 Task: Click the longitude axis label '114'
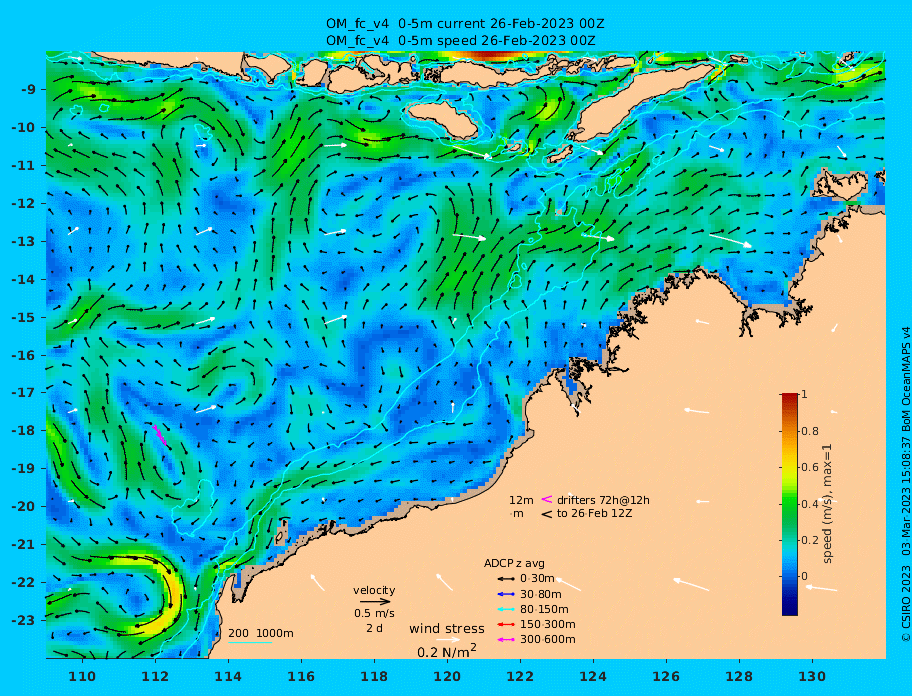[x=228, y=676]
